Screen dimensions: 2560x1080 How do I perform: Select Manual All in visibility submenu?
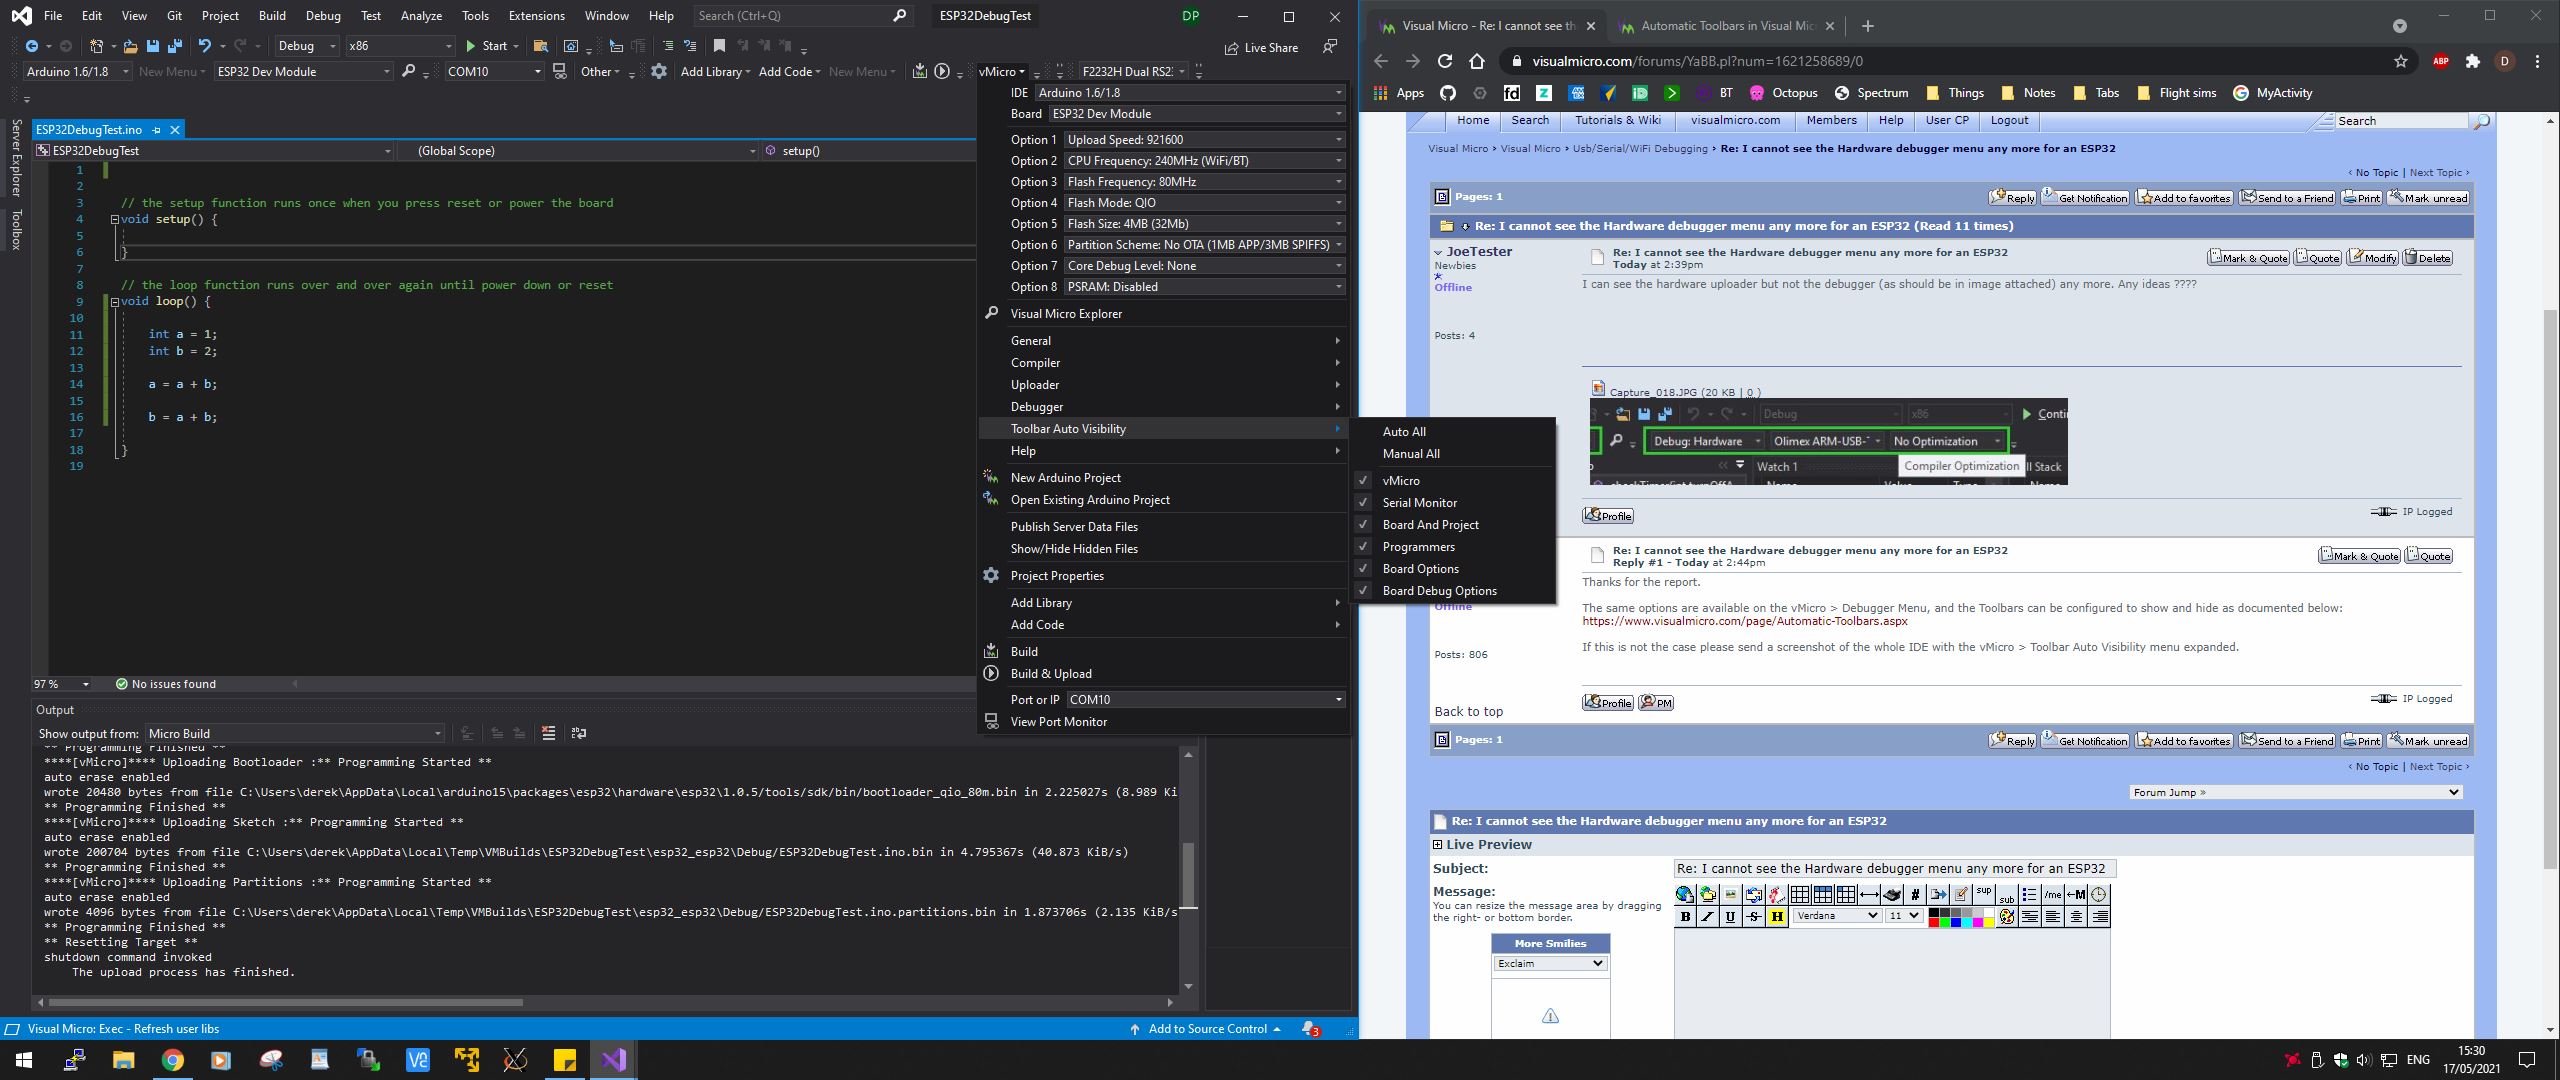(x=1411, y=454)
